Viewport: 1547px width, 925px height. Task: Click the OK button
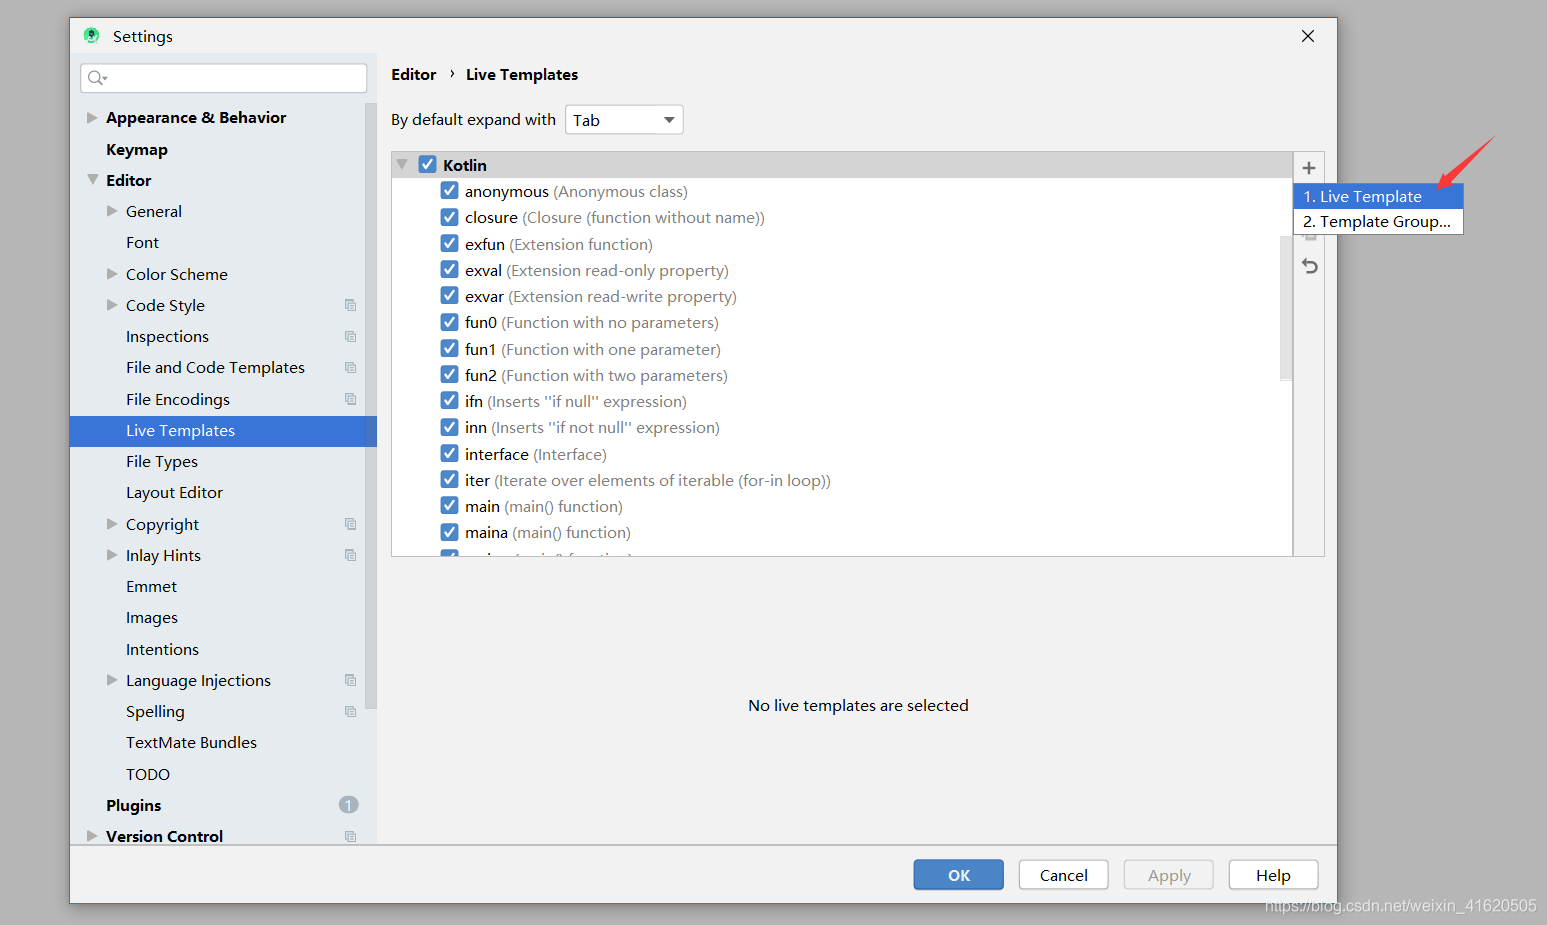pos(958,875)
